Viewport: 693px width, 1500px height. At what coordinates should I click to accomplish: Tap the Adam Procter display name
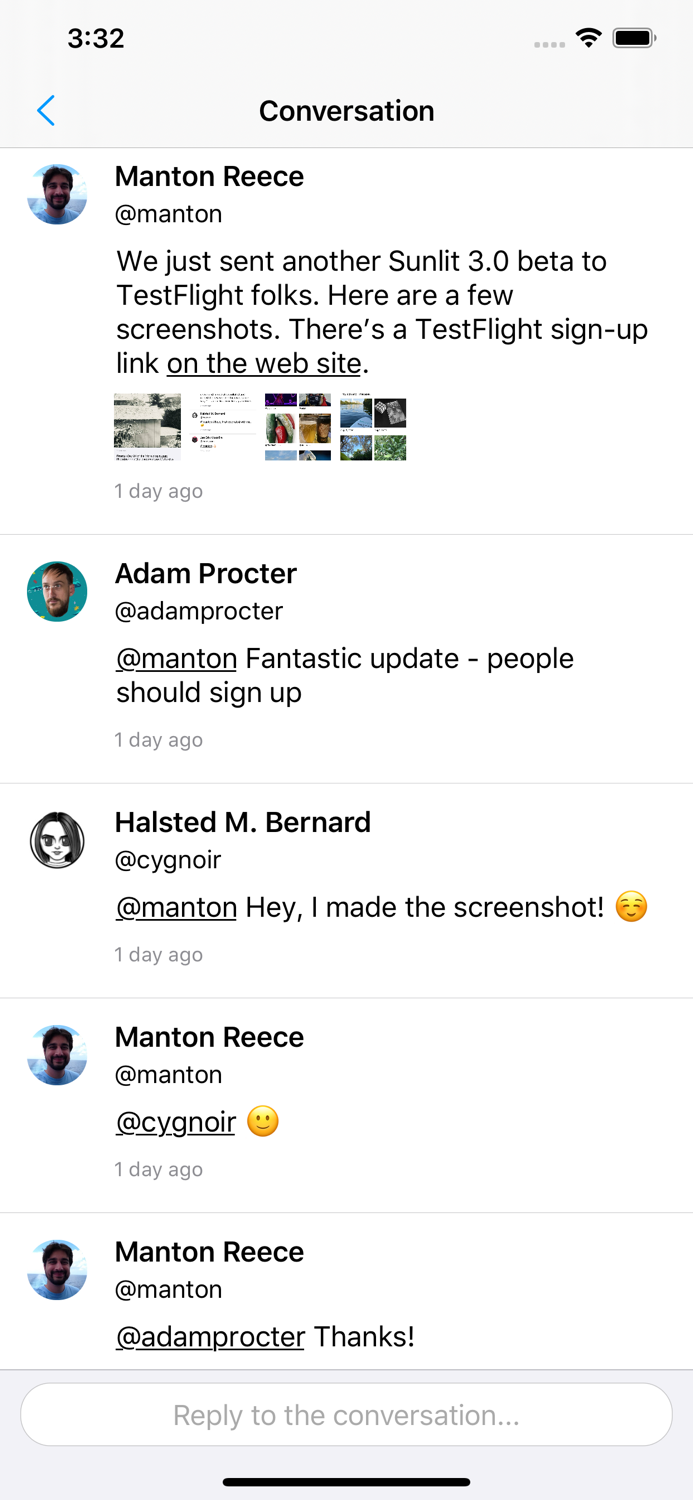(206, 574)
